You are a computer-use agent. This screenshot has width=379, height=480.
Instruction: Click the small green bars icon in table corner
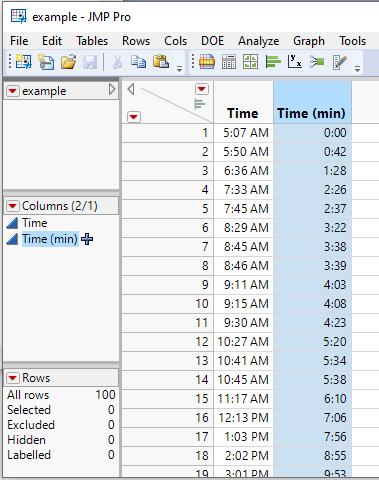point(200,104)
